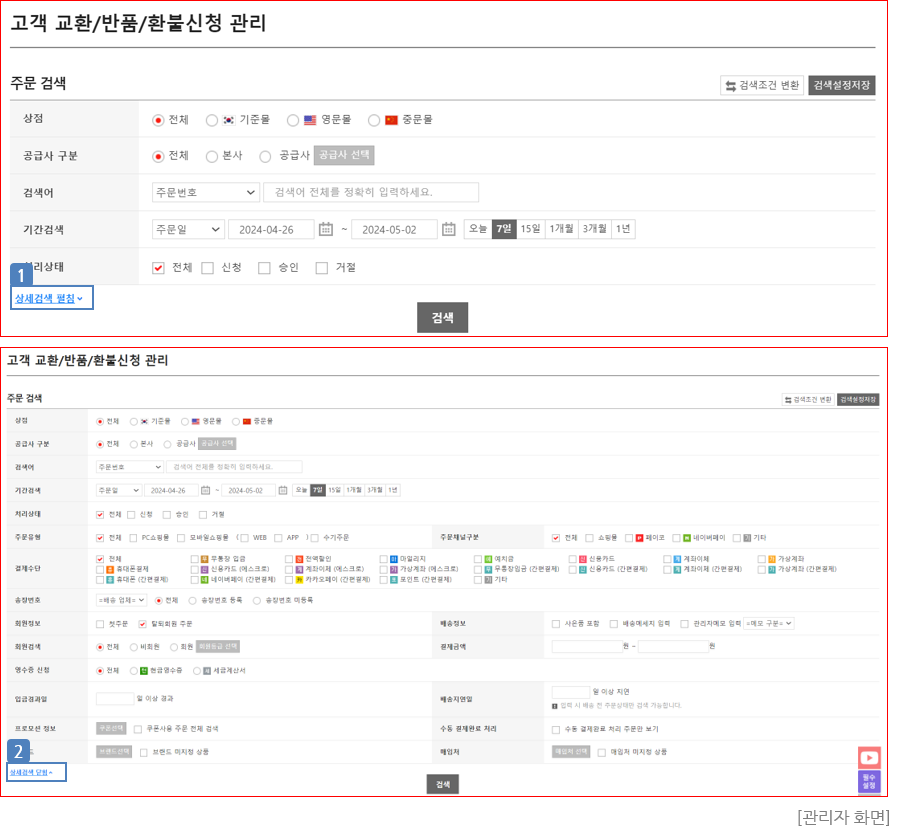Viewport: 906px width, 837px height.
Task: Click the 입금경과일 days input field
Action: coord(114,699)
